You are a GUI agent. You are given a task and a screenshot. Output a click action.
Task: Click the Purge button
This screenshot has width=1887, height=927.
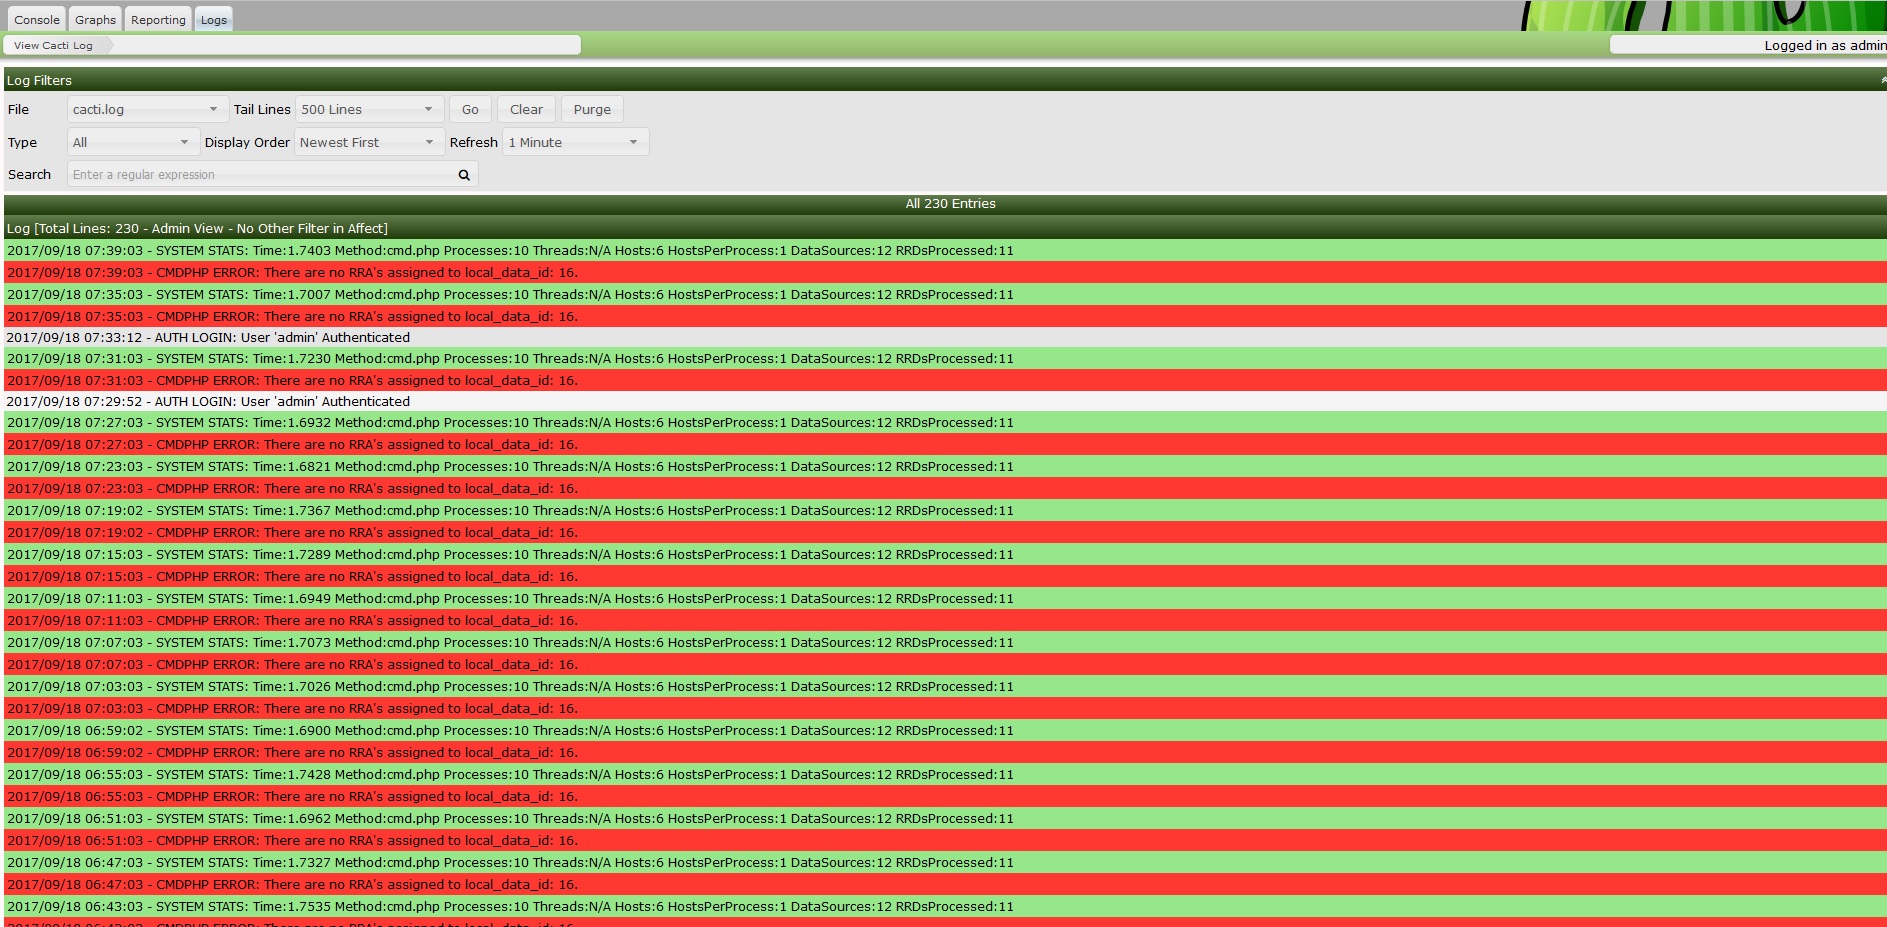[x=592, y=109]
